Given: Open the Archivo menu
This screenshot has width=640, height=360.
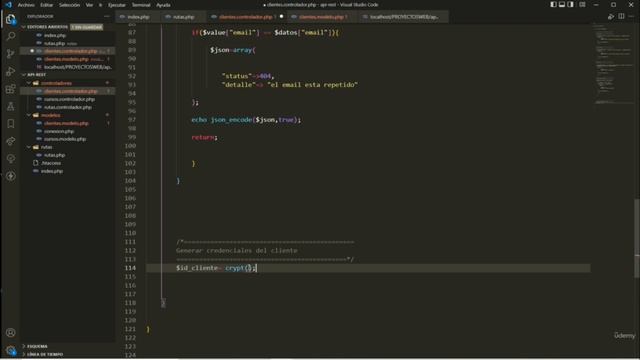Looking at the screenshot, I should coord(26,5).
